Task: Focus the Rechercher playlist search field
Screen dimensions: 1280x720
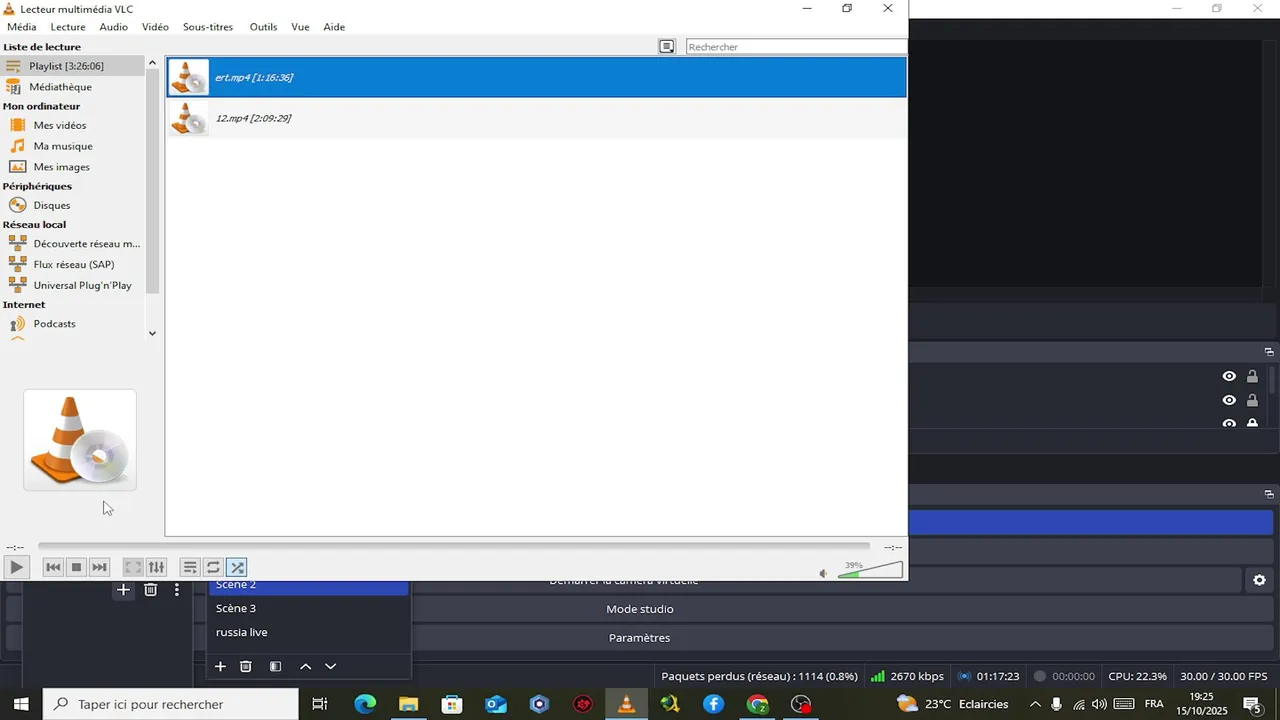Action: tap(796, 47)
